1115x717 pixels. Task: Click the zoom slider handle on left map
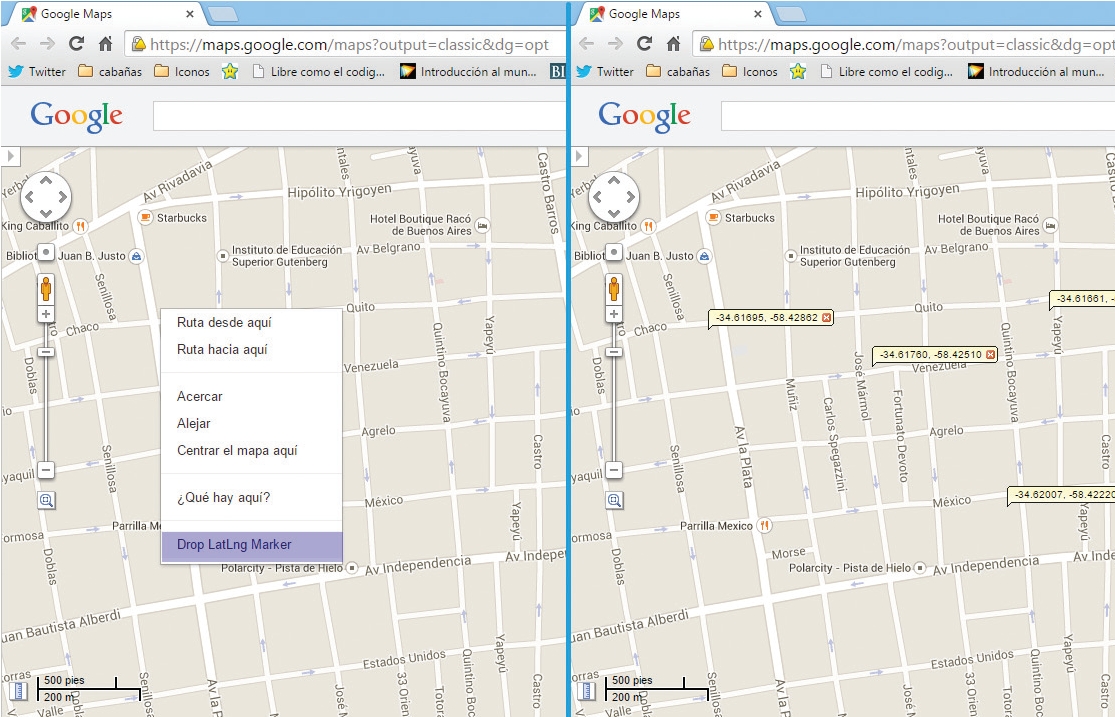(x=46, y=352)
